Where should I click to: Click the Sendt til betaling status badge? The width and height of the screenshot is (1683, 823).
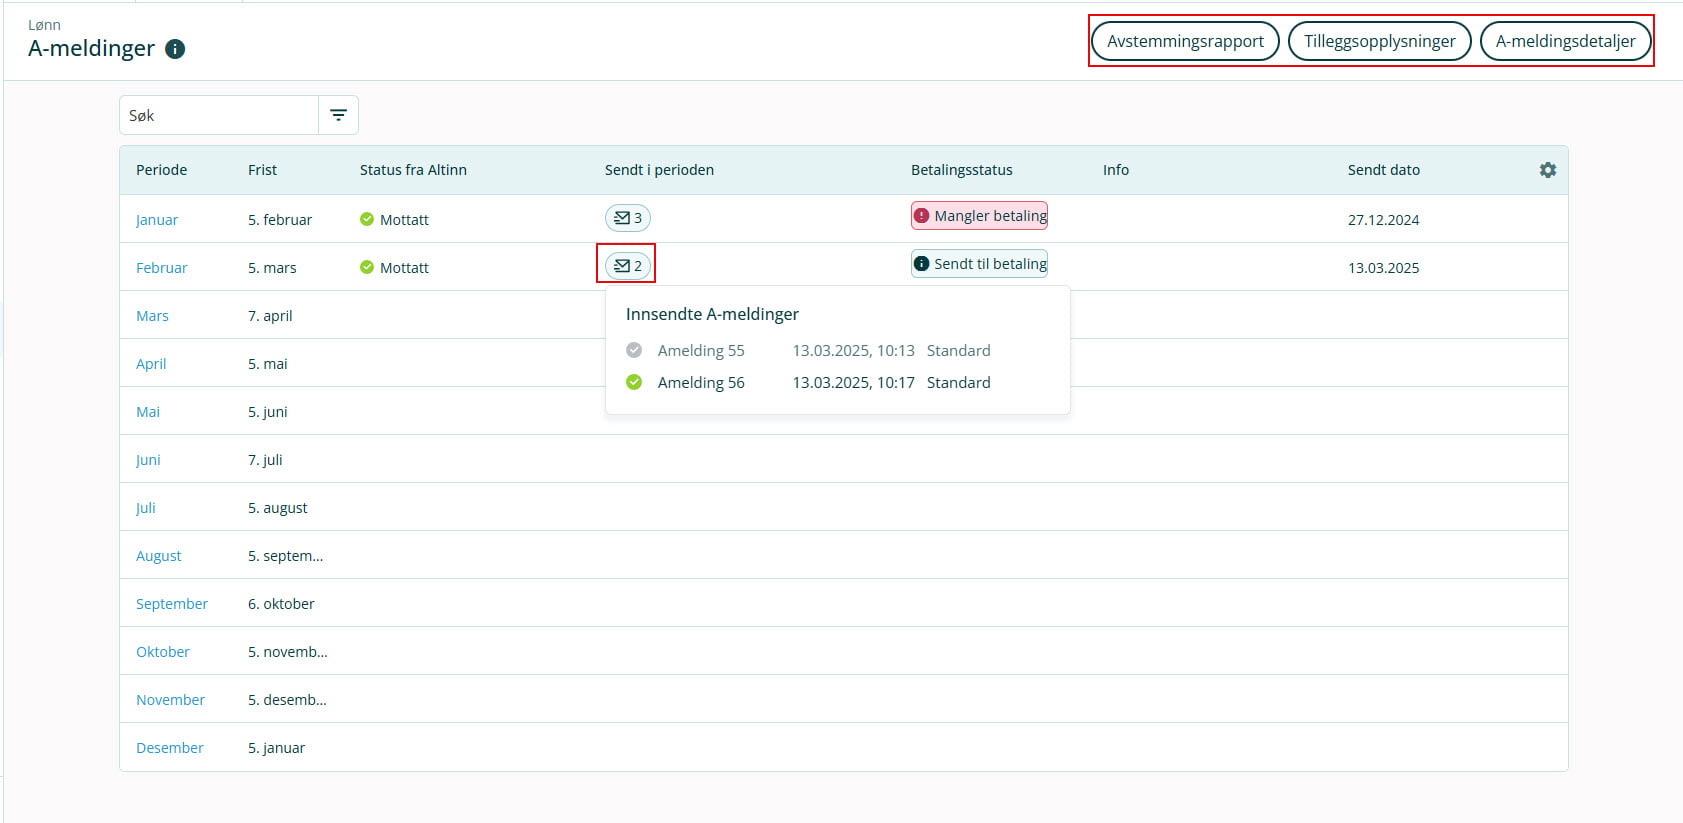pos(979,264)
